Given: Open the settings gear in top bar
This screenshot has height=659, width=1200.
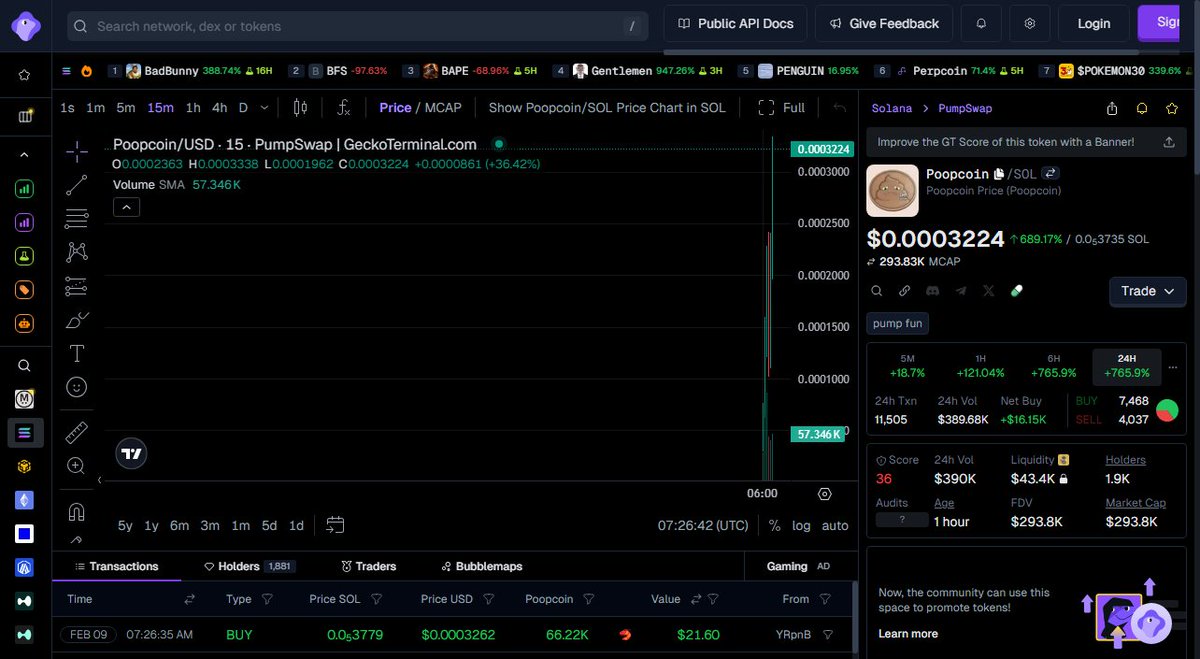Looking at the screenshot, I should tap(1030, 23).
